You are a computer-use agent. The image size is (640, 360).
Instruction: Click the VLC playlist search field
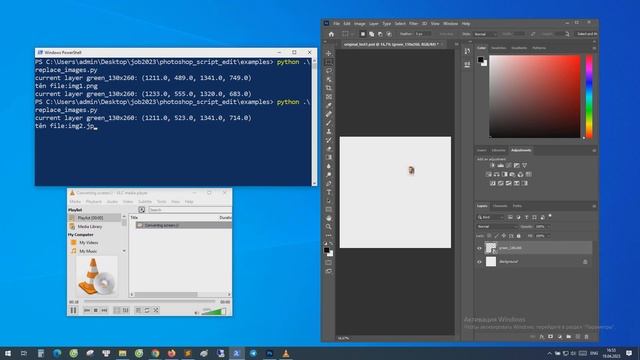click(190, 210)
